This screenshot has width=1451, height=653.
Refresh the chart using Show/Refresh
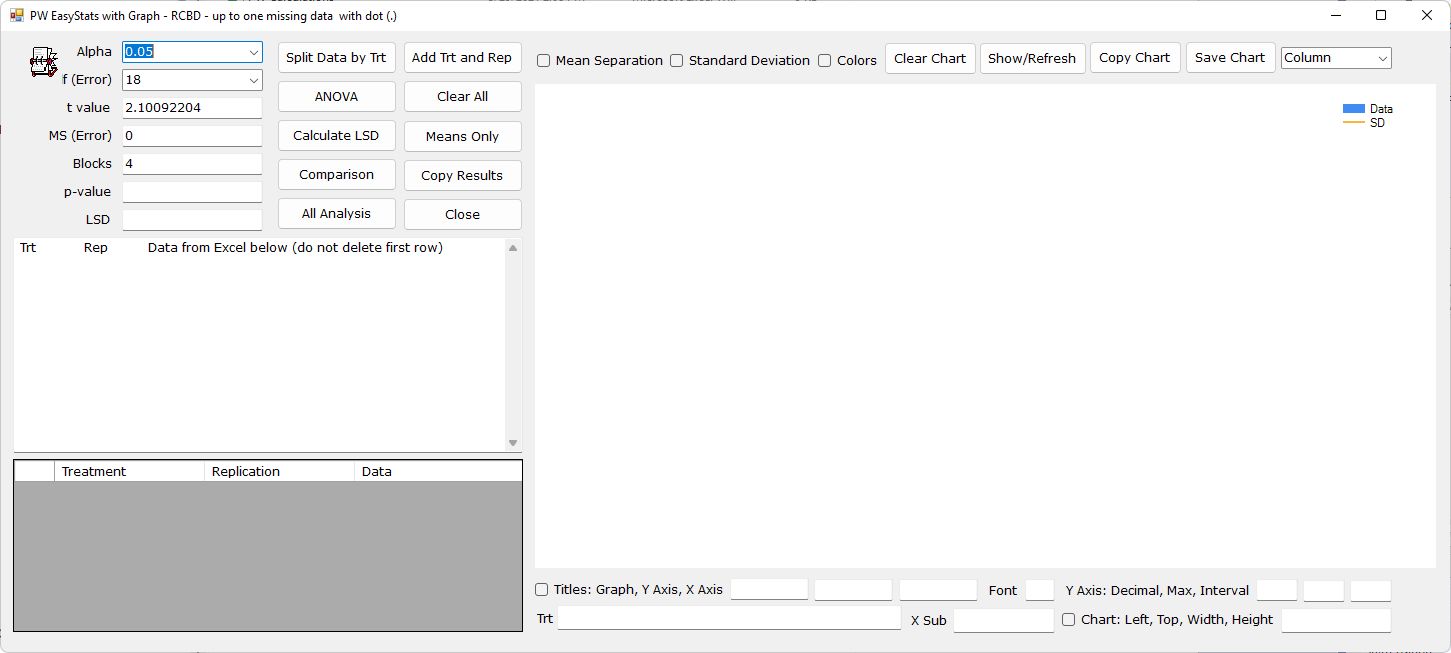1032,58
